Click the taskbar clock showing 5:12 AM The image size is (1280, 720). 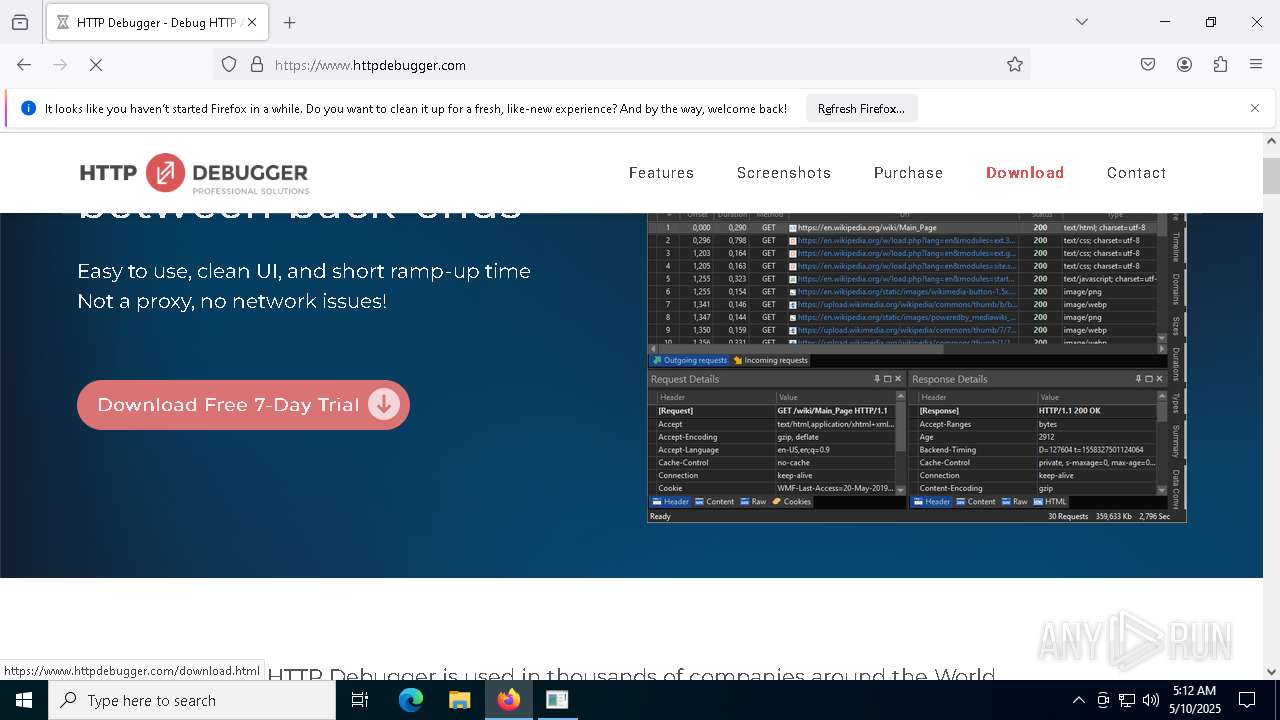click(x=1194, y=700)
